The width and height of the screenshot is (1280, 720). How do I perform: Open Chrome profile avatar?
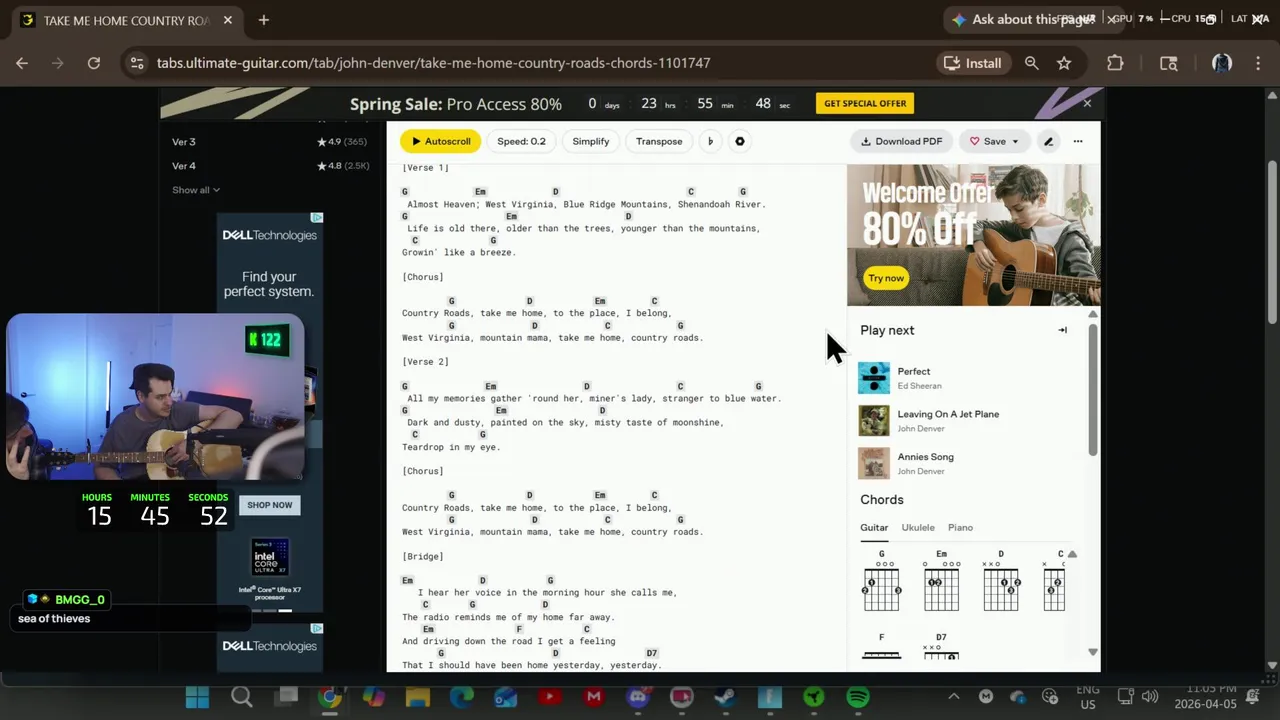click(1221, 63)
